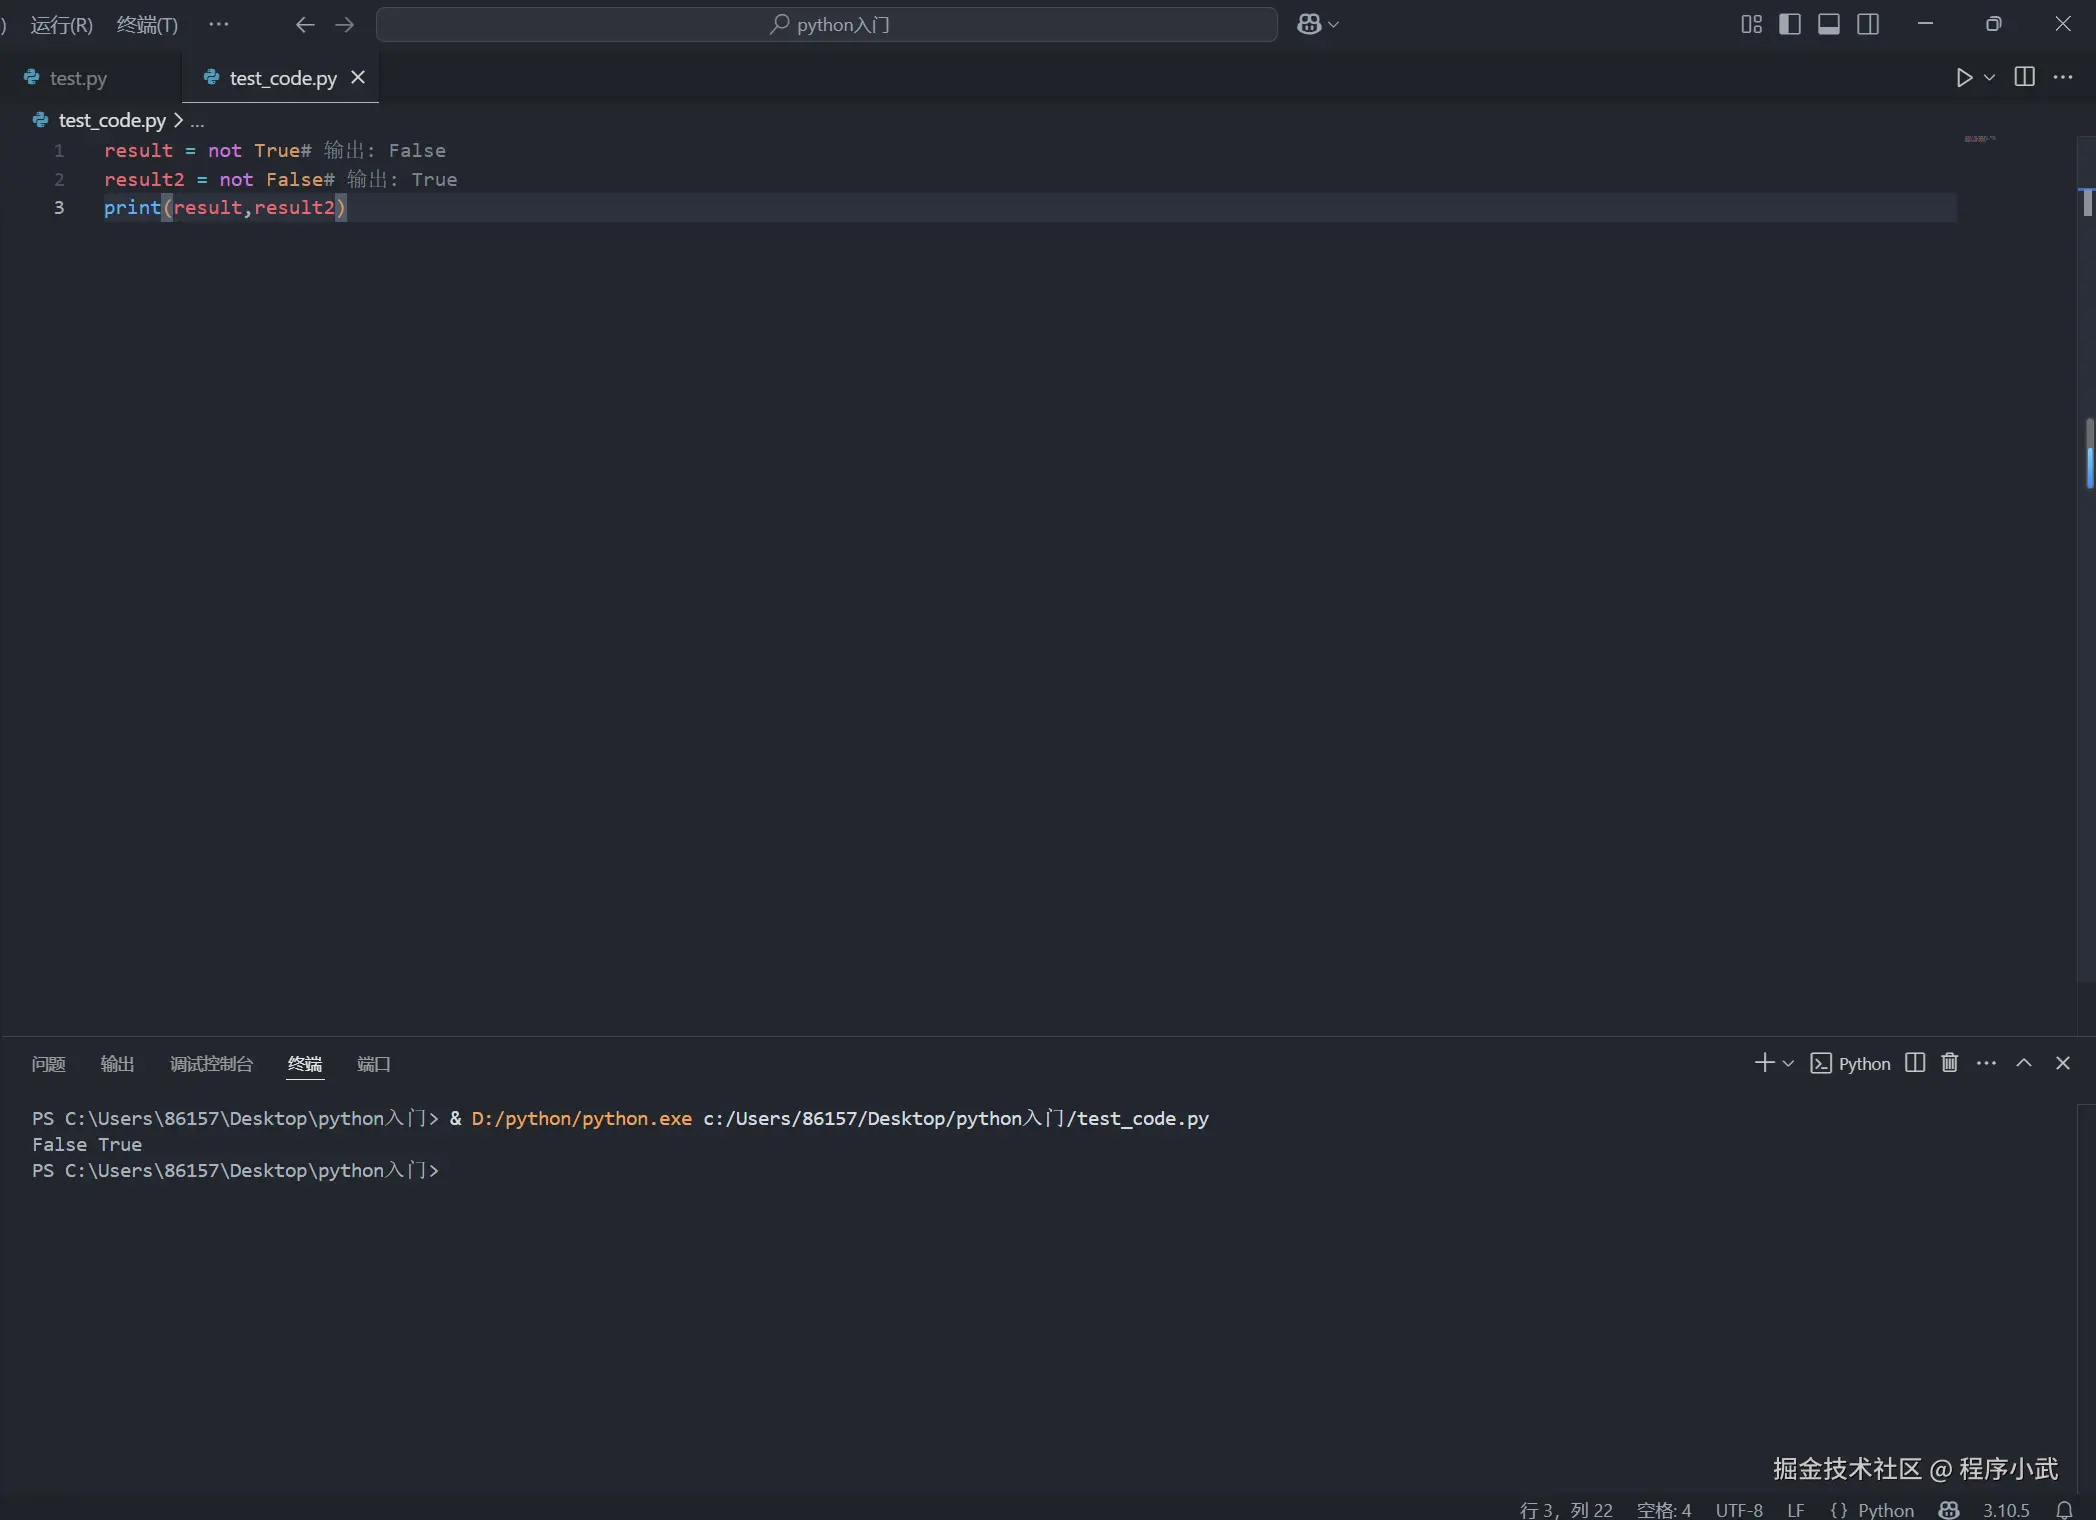Screen dimensions: 2096x1520
Task: Toggle the secondary sidebar visibility
Action: tap(1868, 24)
